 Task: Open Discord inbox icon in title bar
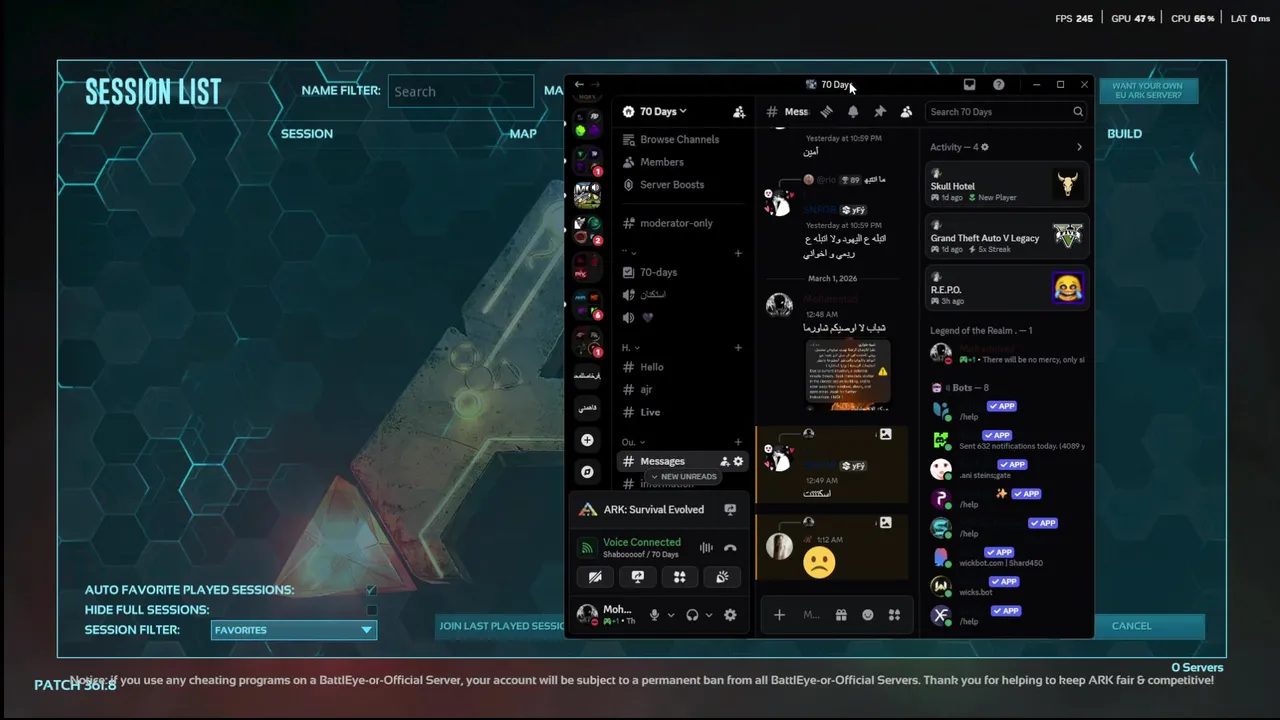(x=969, y=85)
